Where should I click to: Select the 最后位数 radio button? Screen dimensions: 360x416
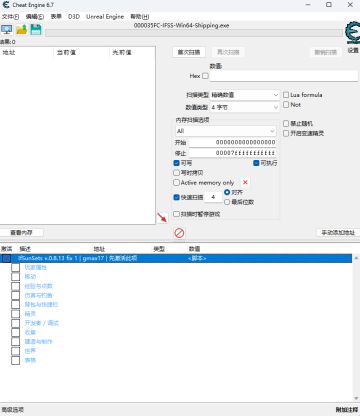click(x=227, y=202)
